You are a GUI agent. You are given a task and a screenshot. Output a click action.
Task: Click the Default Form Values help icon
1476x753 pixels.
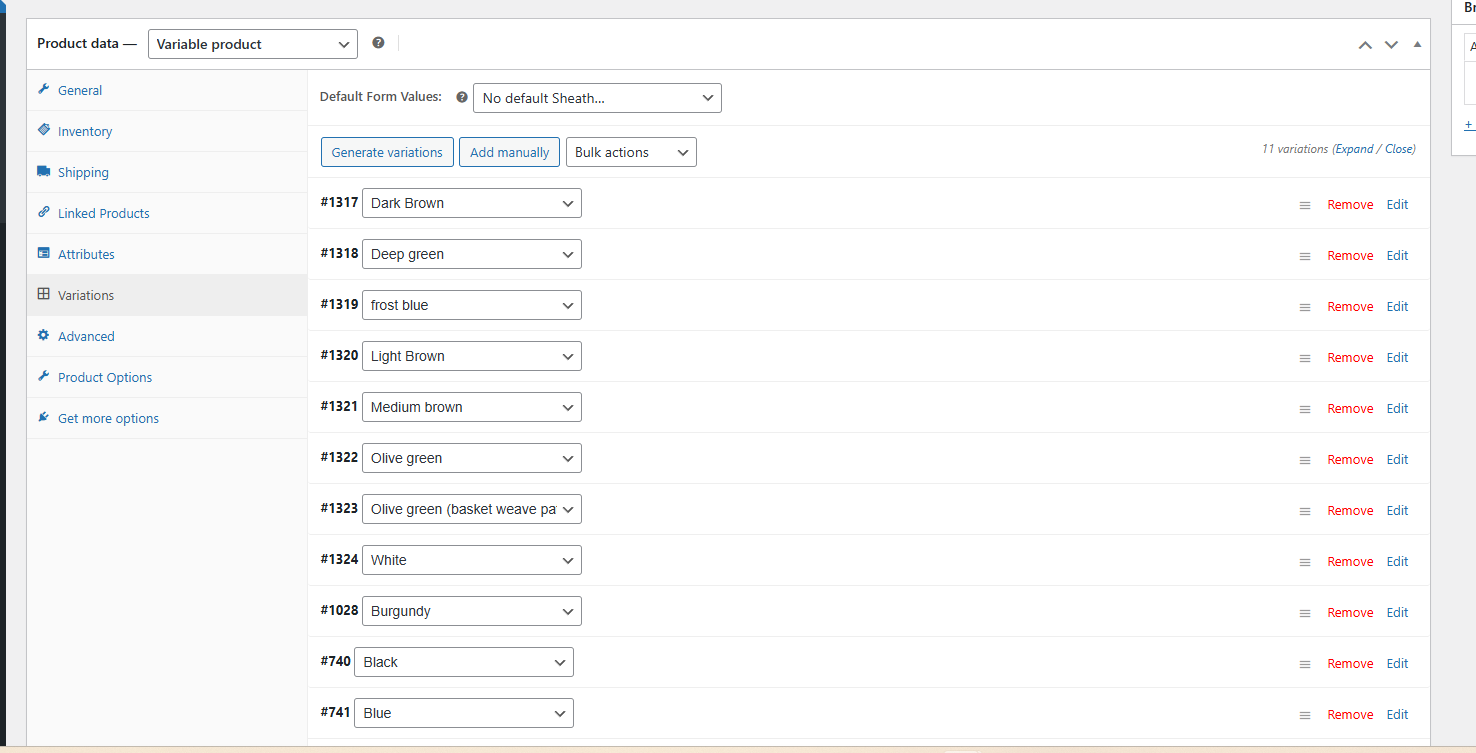tap(462, 97)
